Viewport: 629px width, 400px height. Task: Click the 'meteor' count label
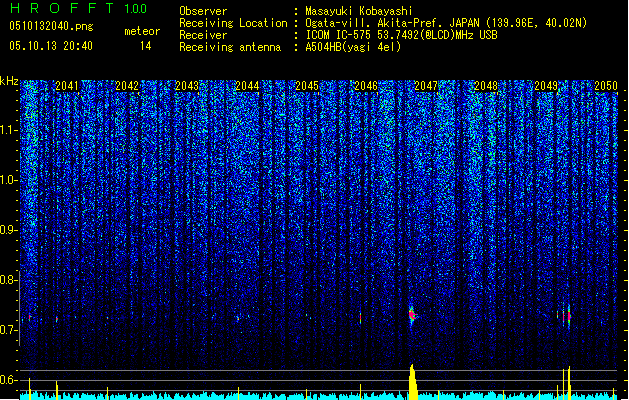(x=142, y=31)
